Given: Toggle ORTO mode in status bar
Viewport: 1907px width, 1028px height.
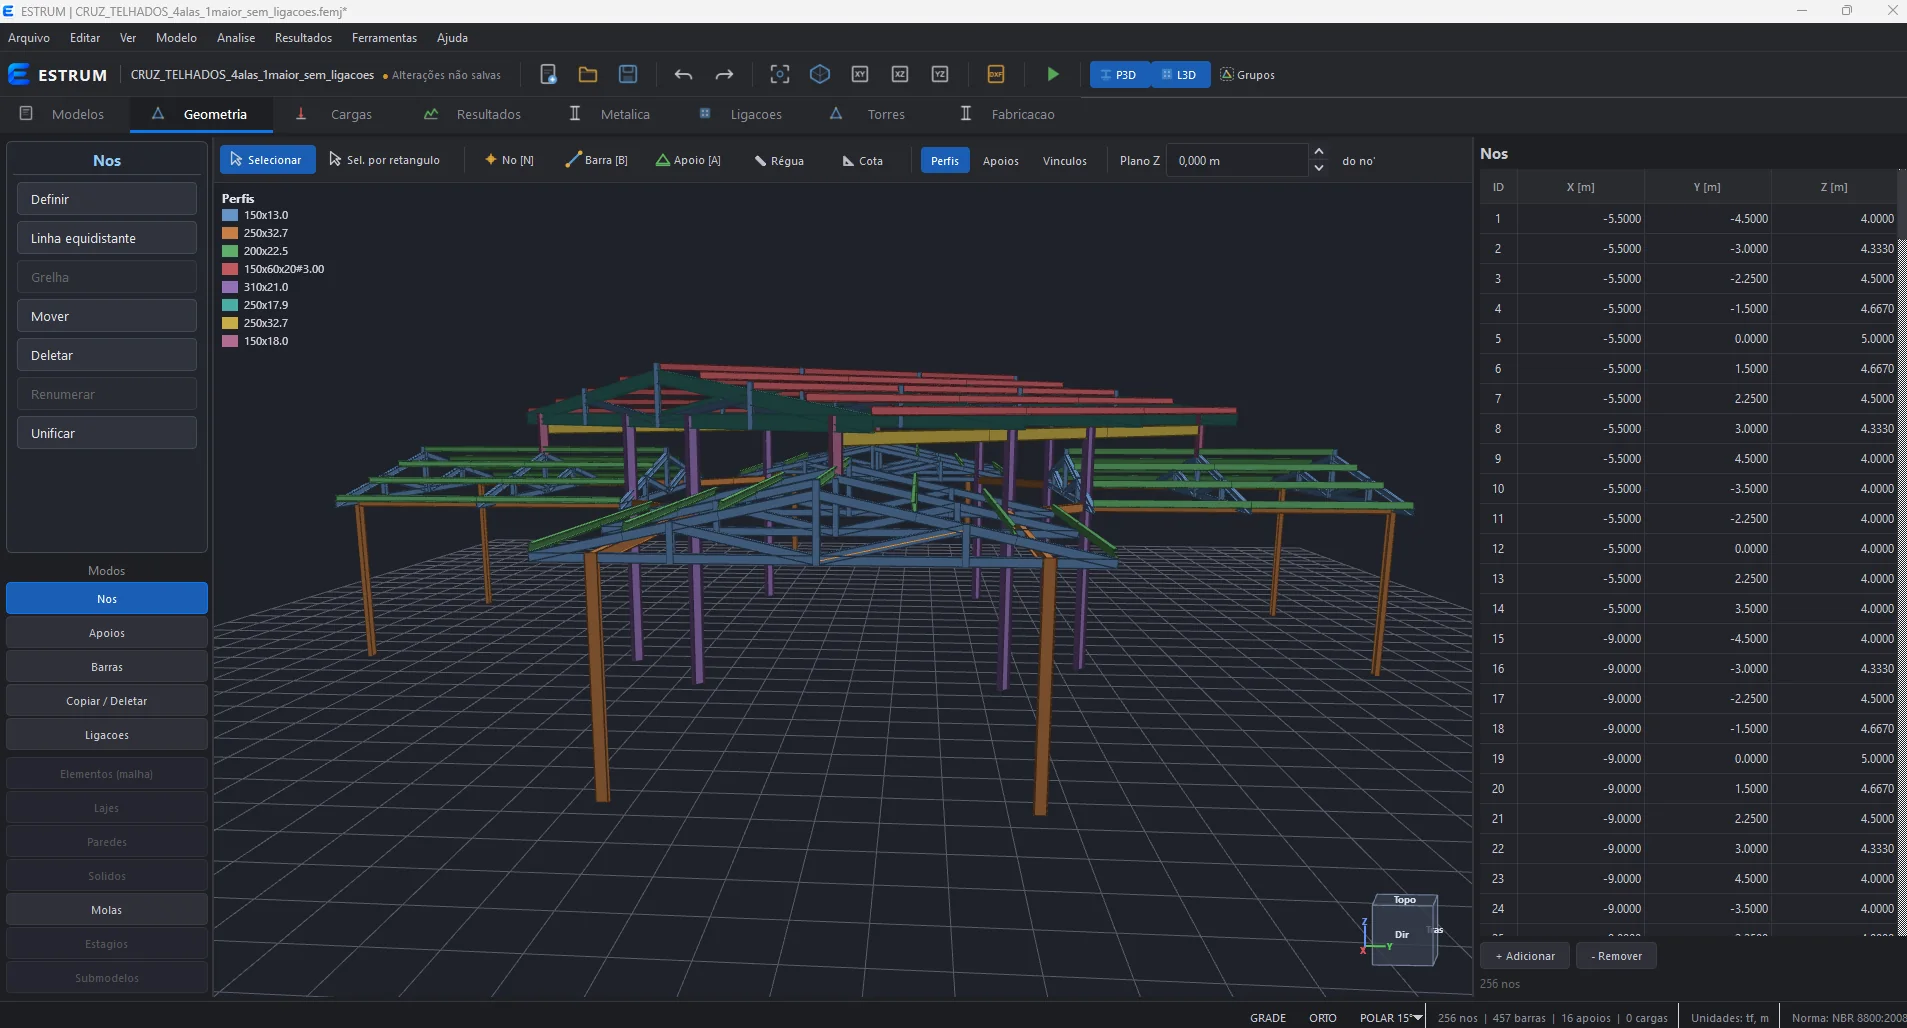Looking at the screenshot, I should 1323,1018.
